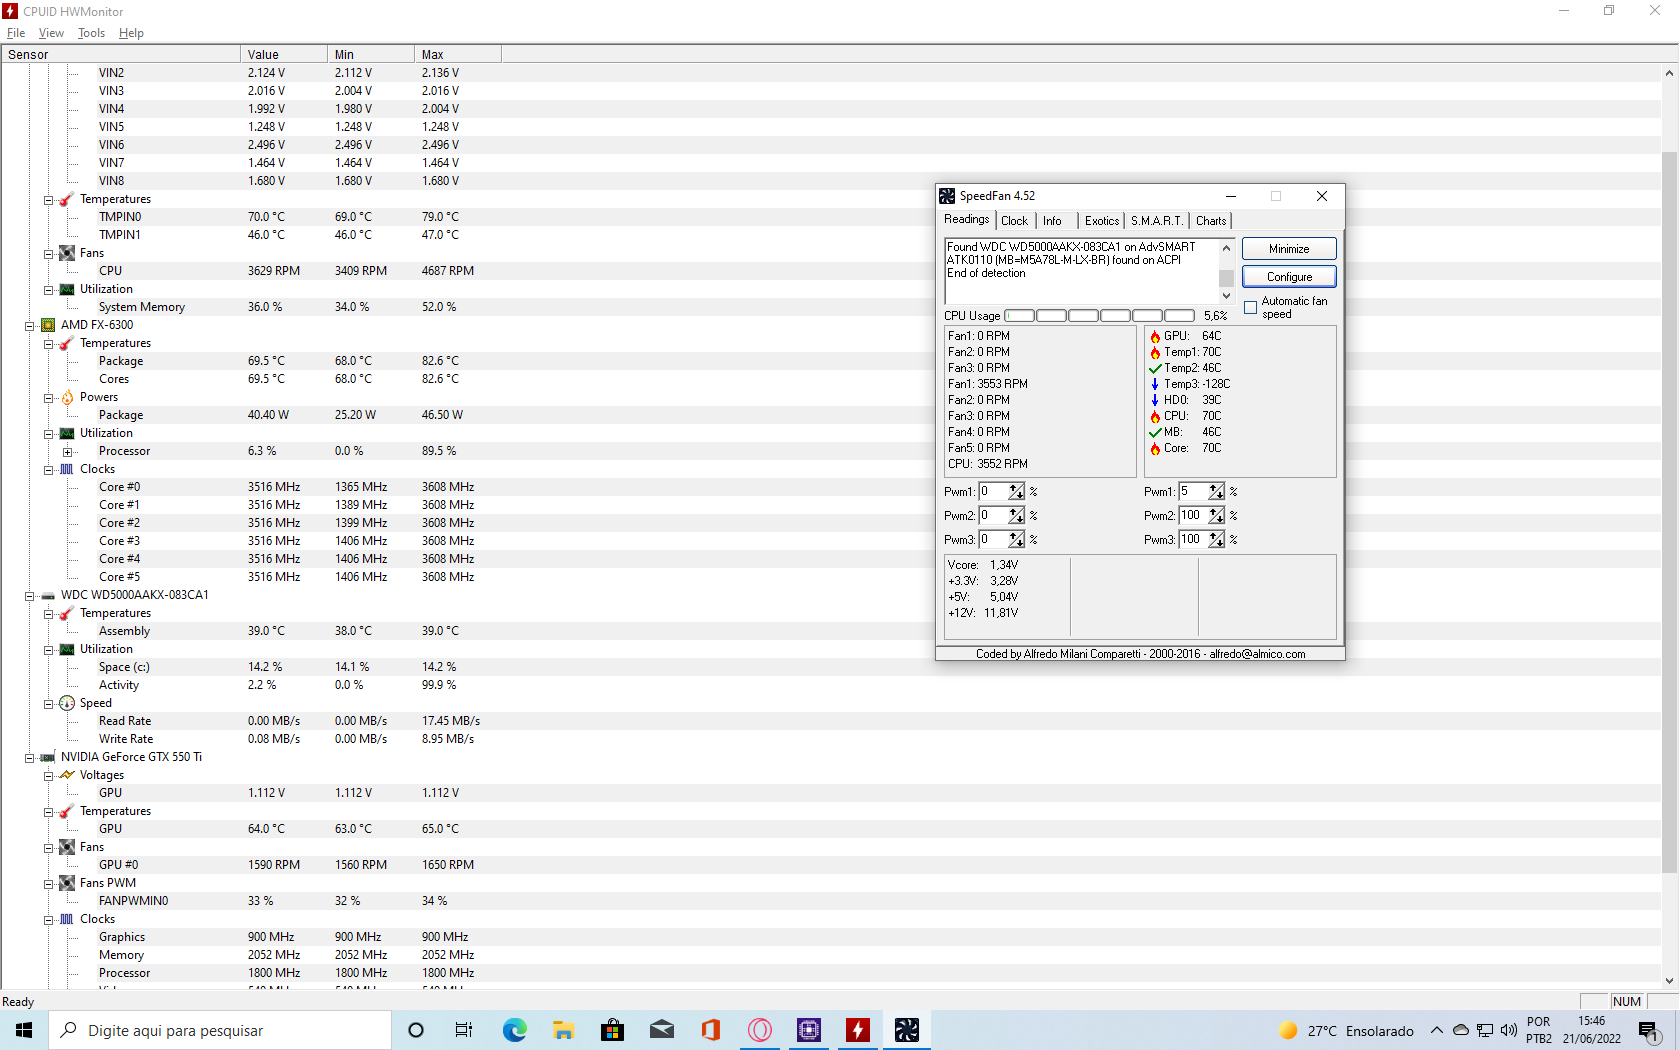Open the Cortana circle in the taskbar

click(416, 1030)
